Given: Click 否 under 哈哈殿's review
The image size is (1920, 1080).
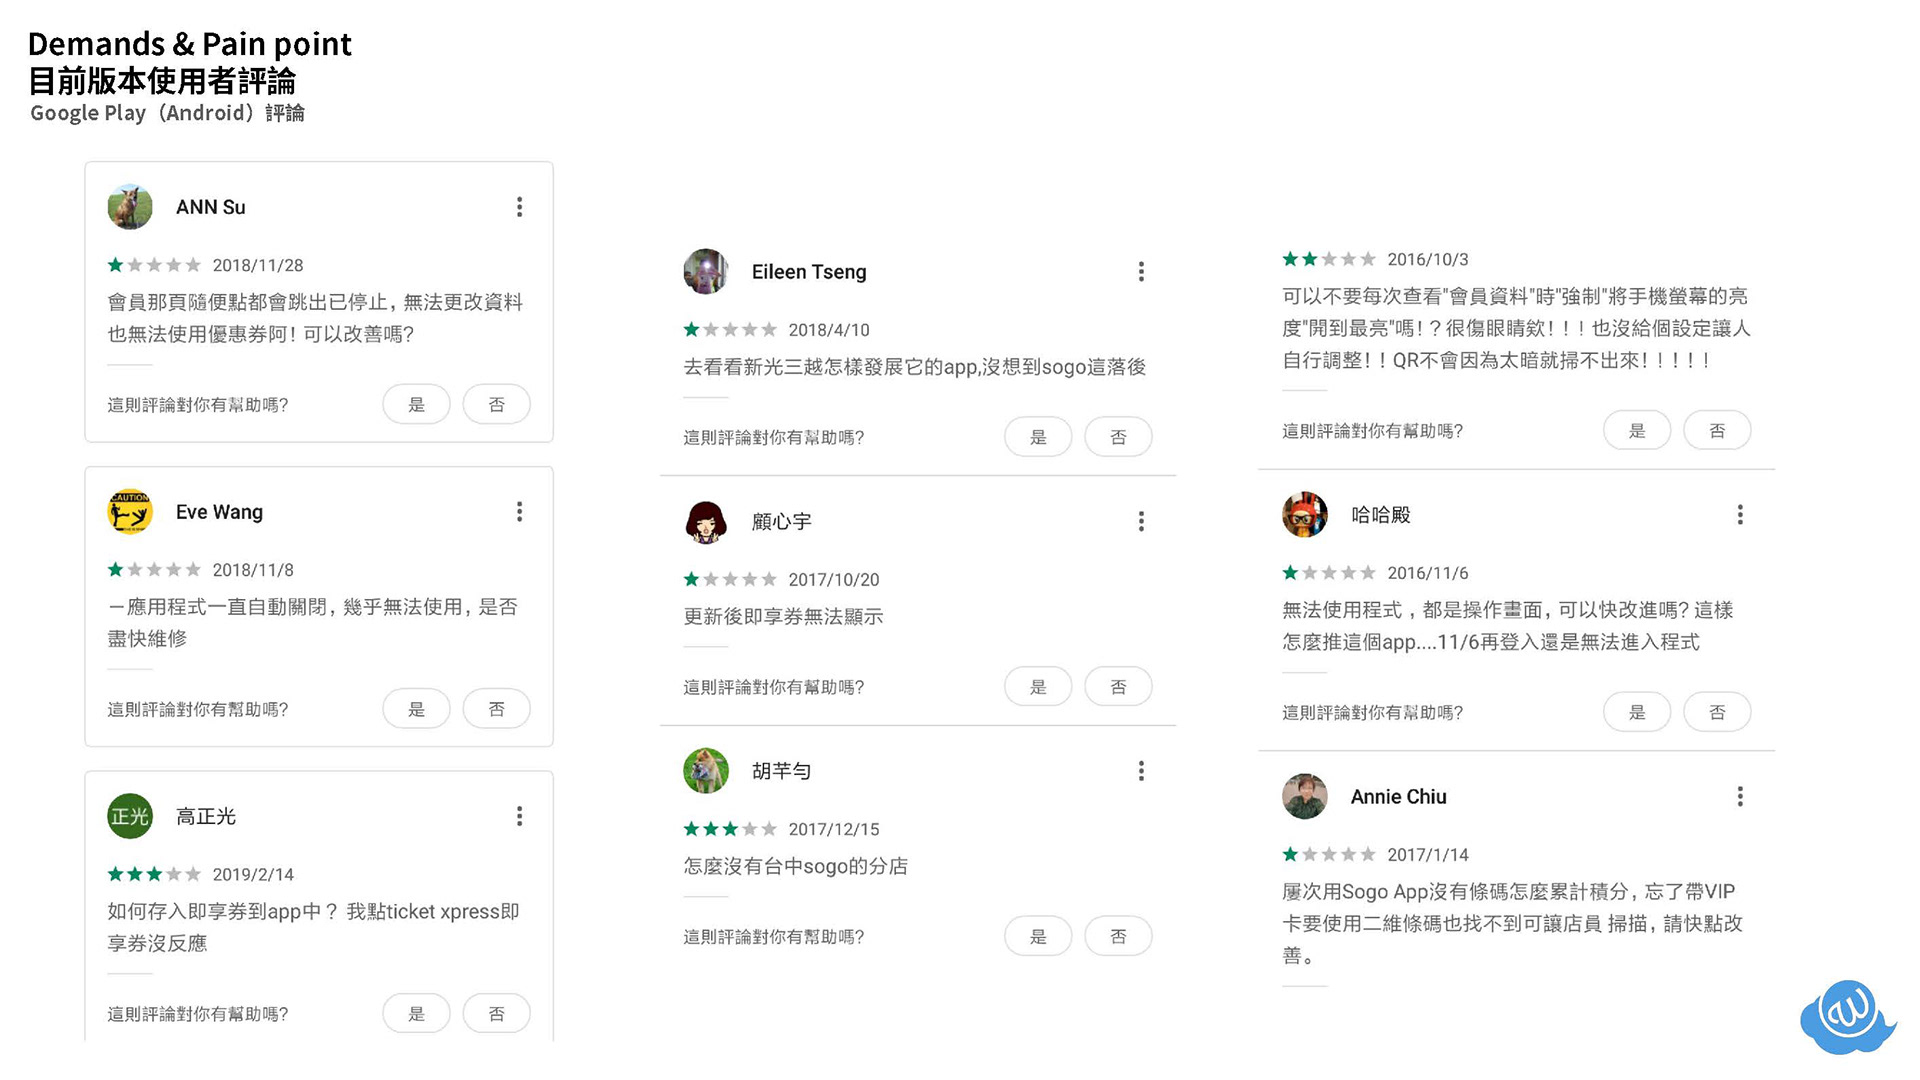Looking at the screenshot, I should point(1717,712).
